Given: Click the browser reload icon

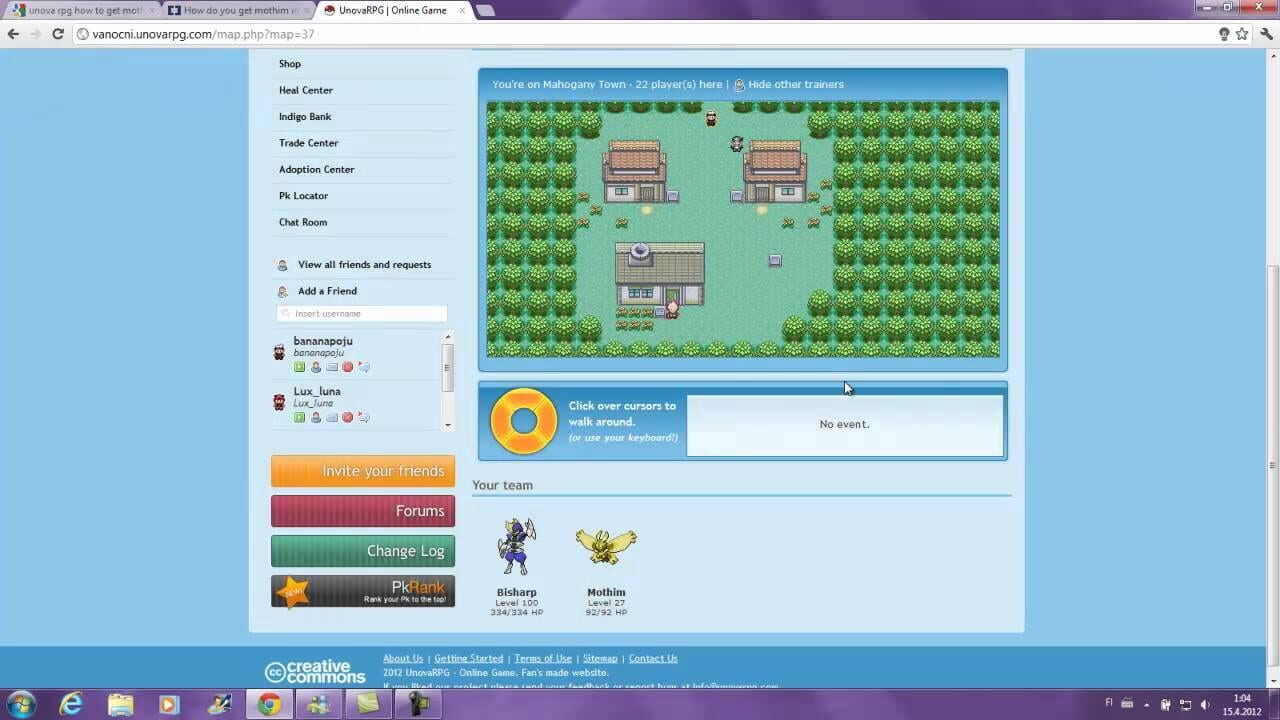Looking at the screenshot, I should point(58,34).
